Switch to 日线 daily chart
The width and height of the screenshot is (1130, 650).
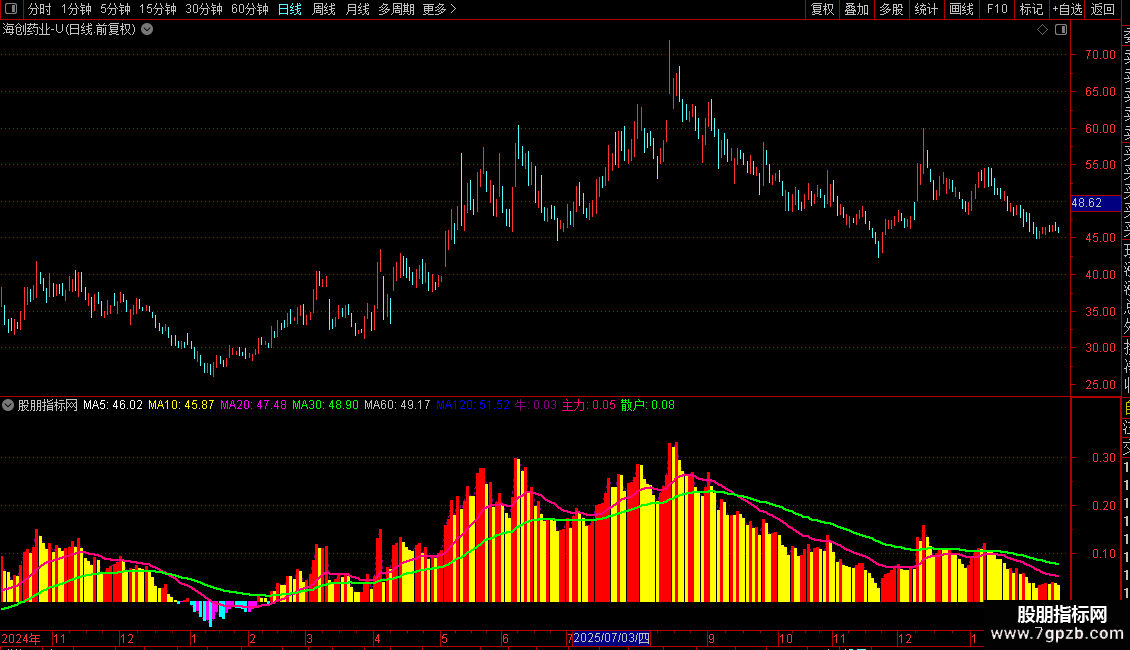(290, 9)
